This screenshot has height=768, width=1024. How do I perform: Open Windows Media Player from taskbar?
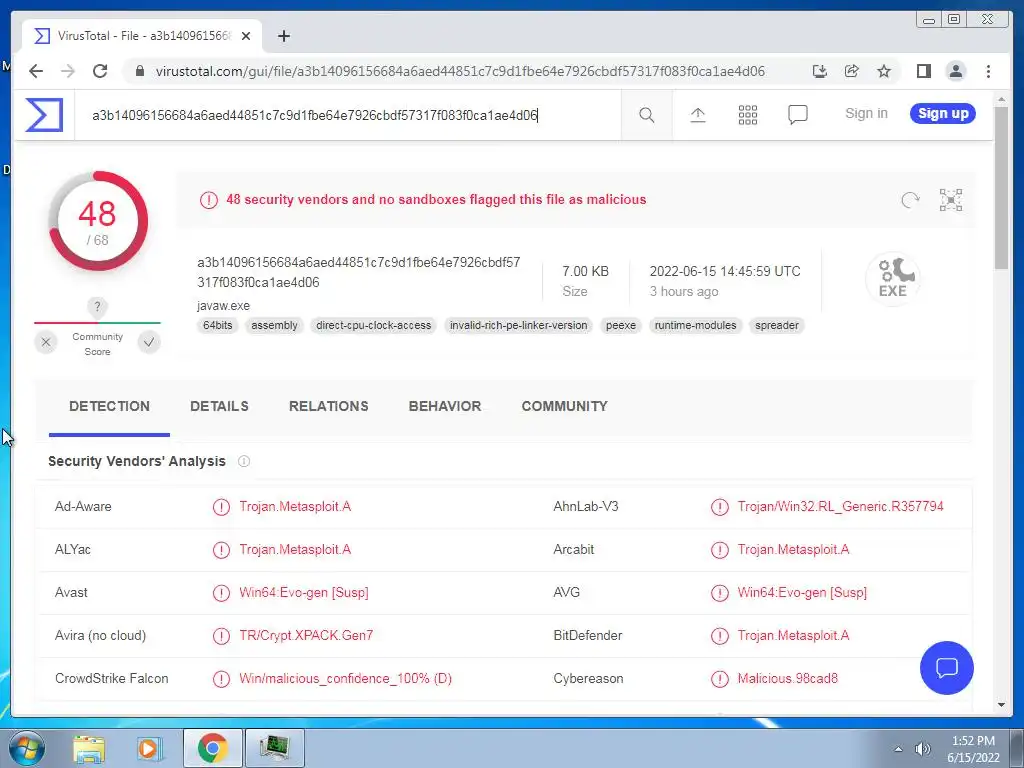(x=149, y=748)
